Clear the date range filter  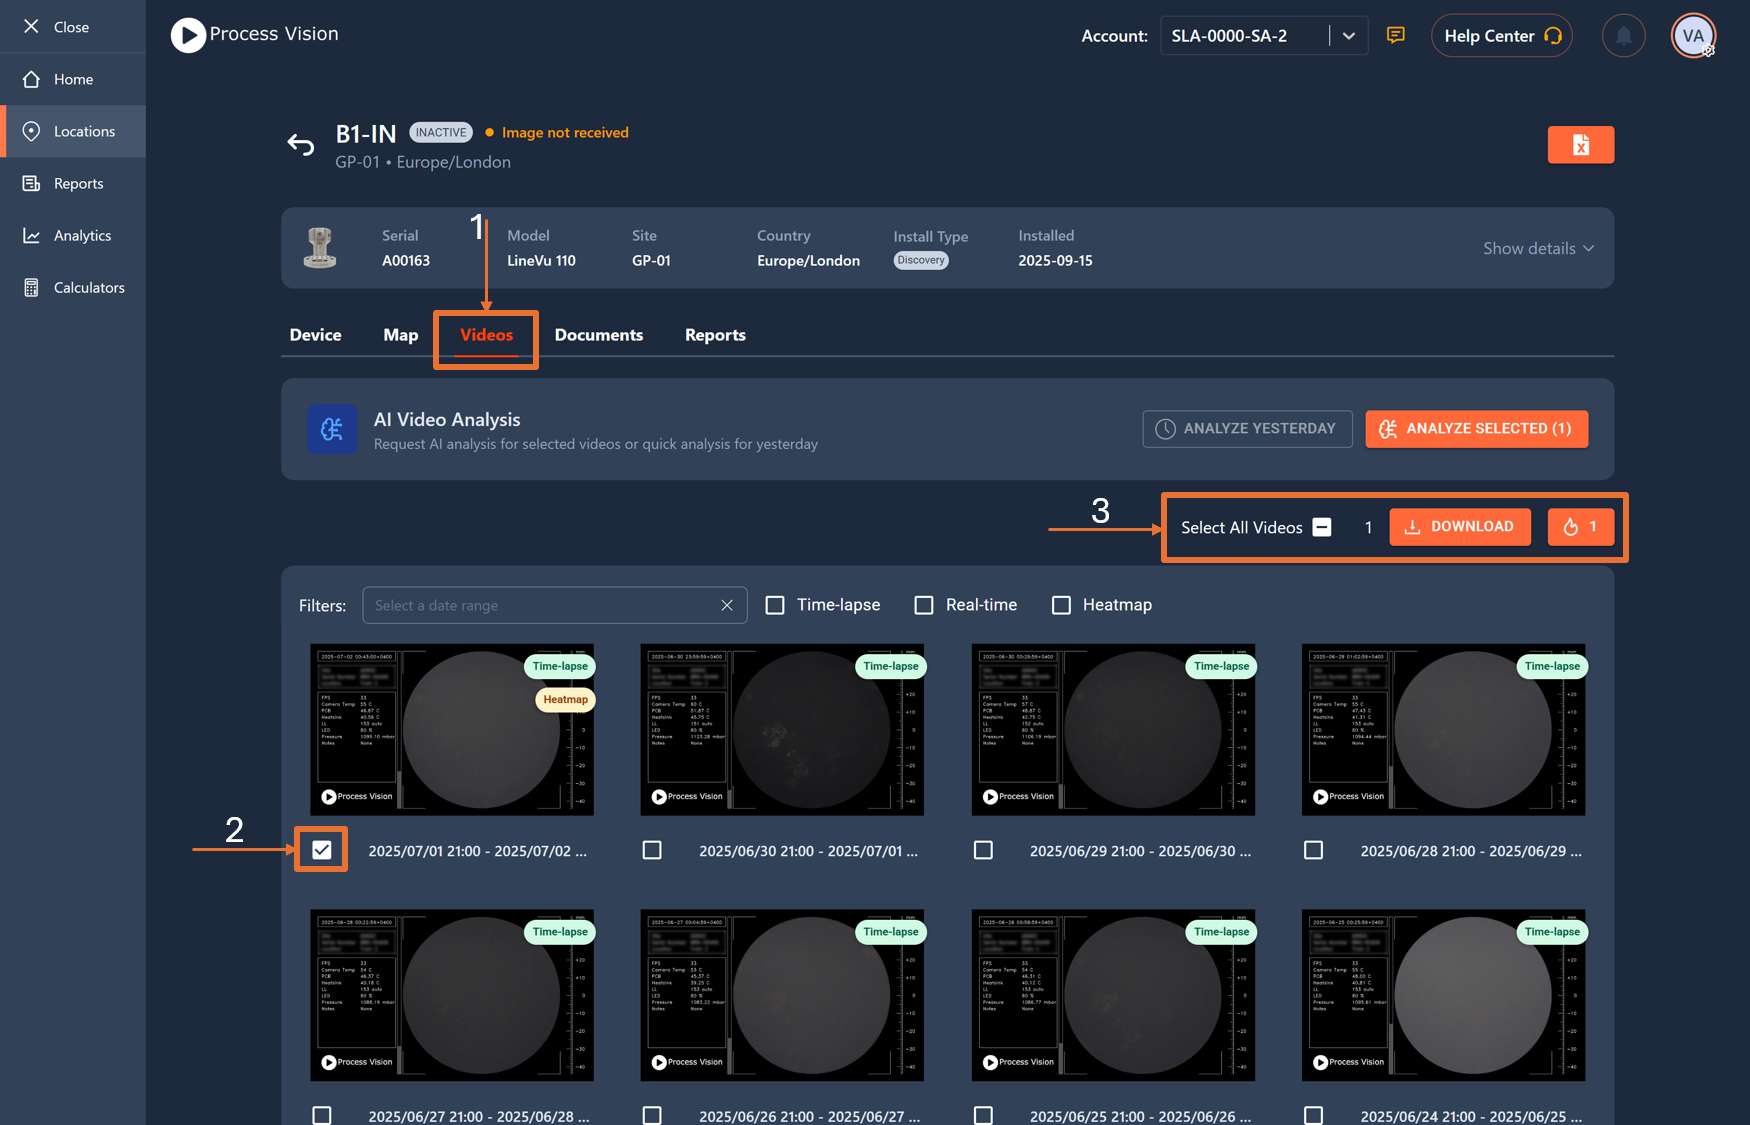tap(727, 605)
